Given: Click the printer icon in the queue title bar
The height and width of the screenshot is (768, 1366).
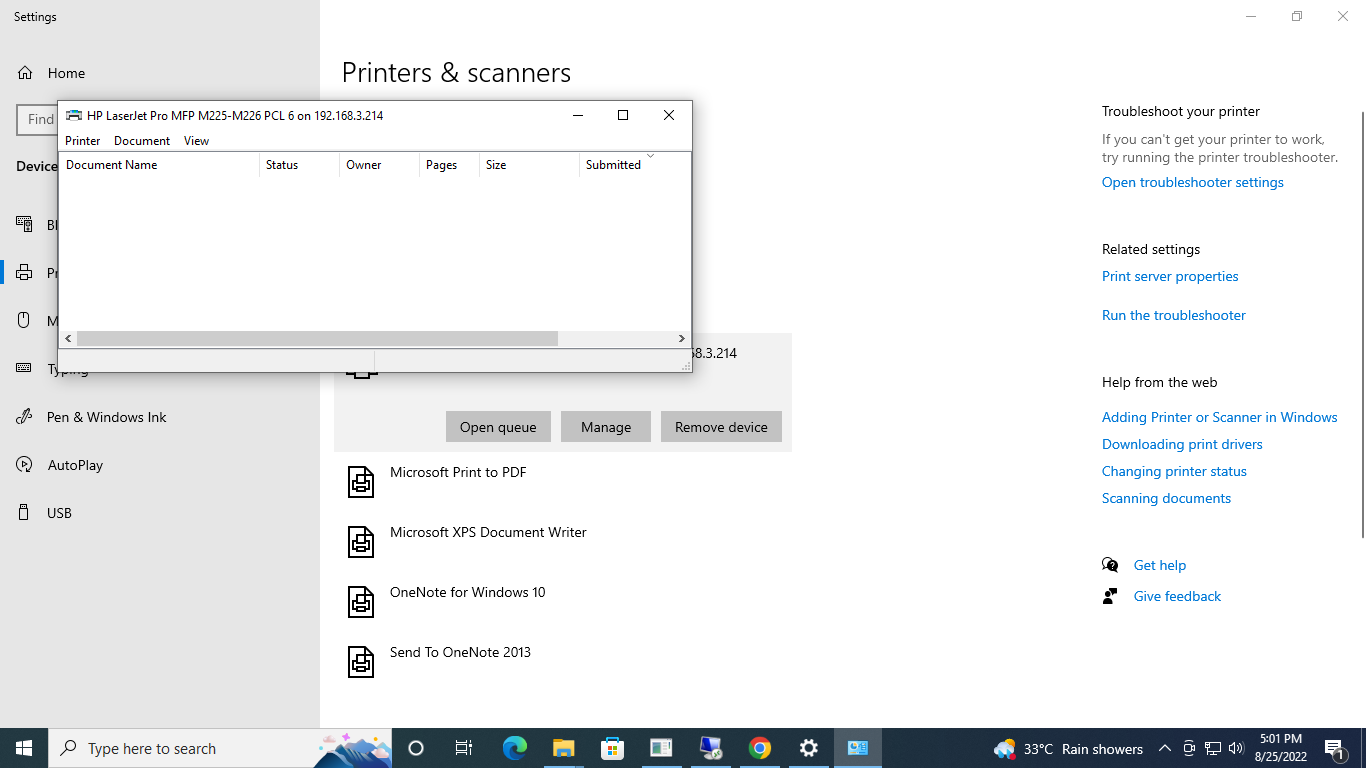Looking at the screenshot, I should 74,115.
